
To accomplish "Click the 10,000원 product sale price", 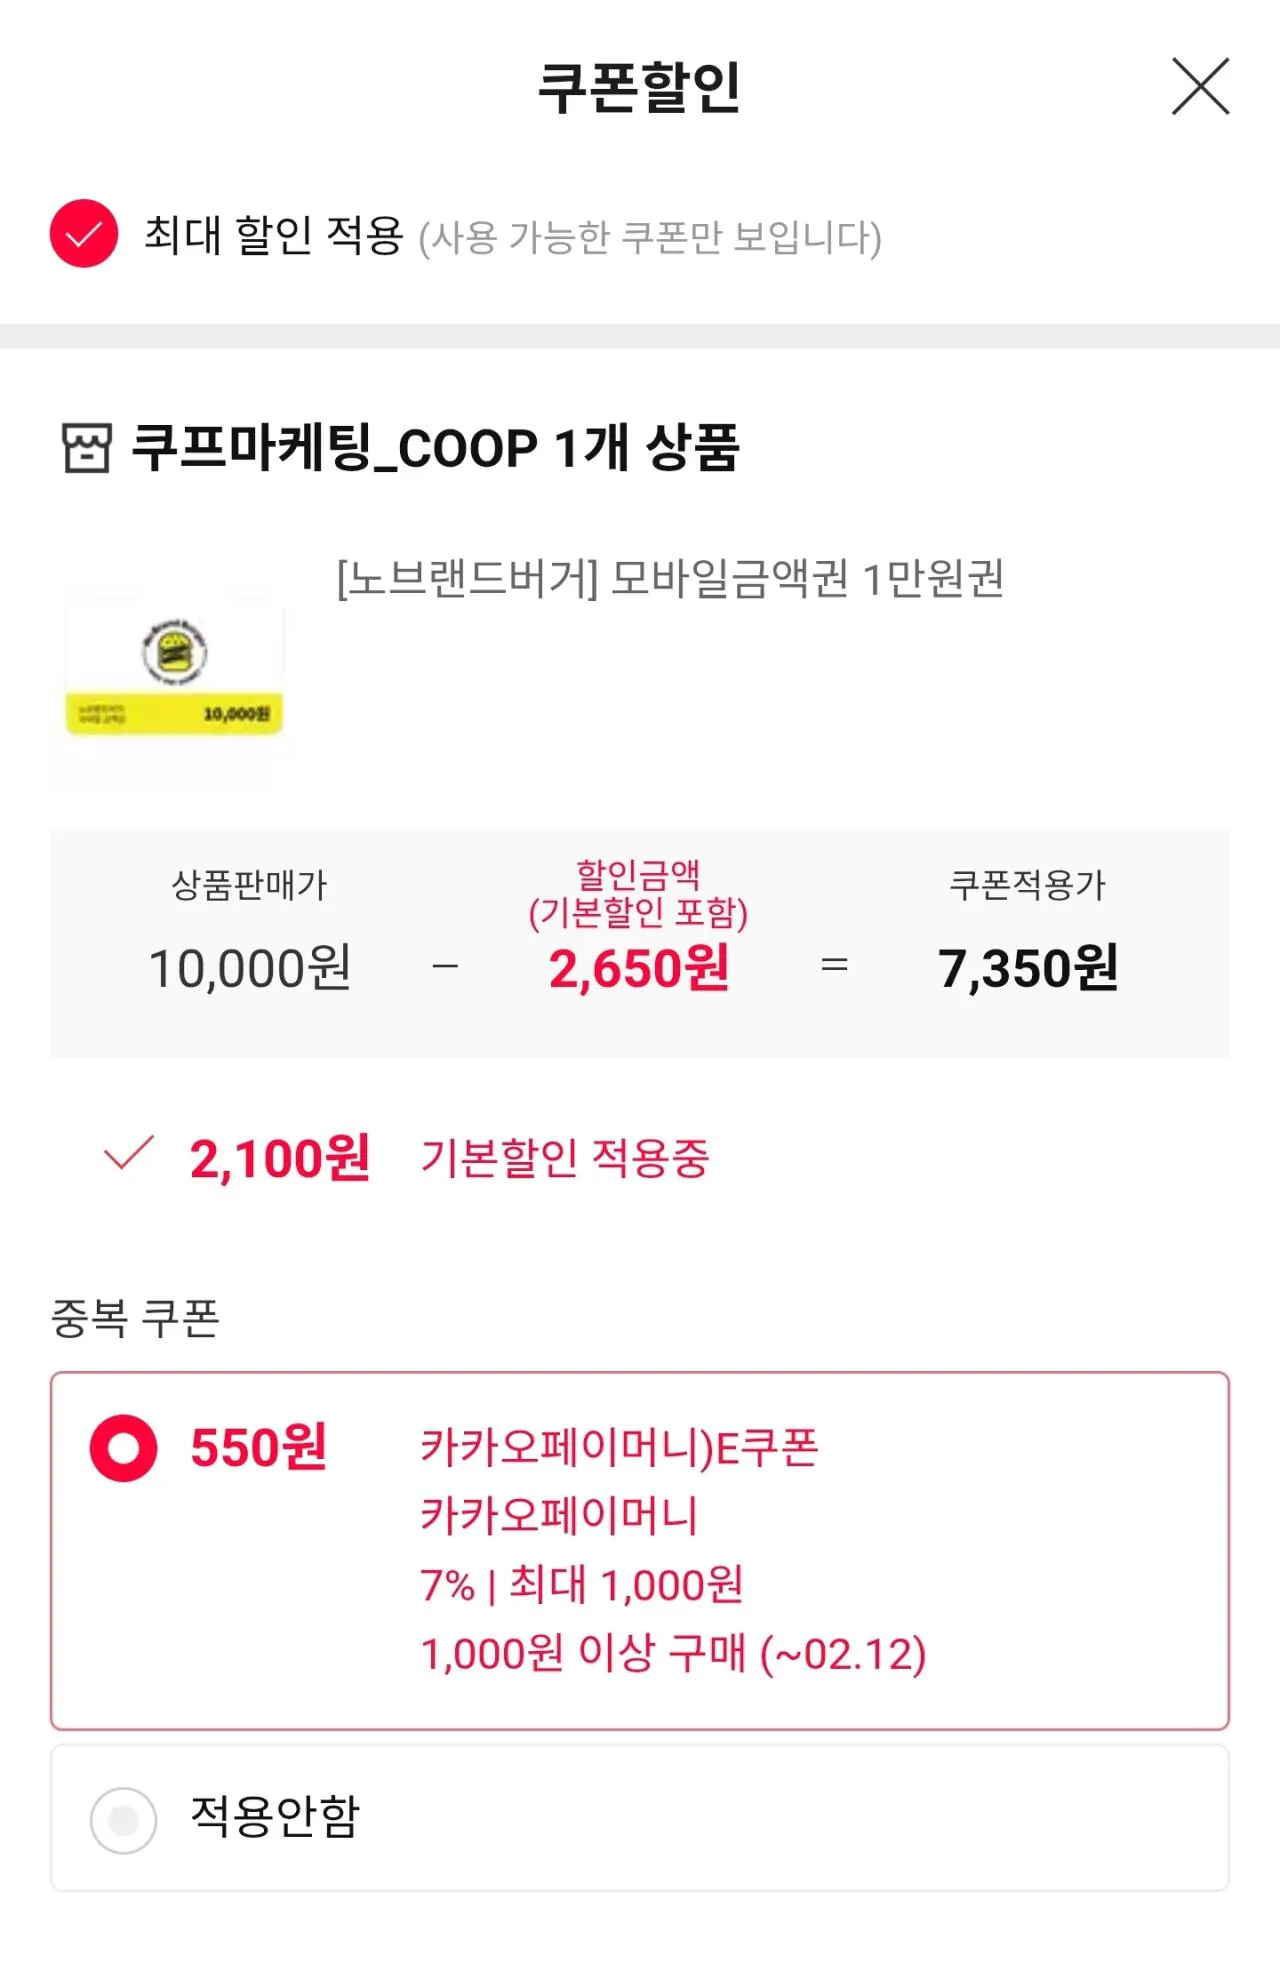I will tap(250, 968).
